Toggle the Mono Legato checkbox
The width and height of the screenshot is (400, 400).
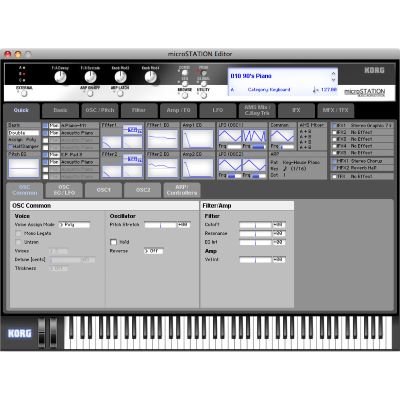click(18, 234)
